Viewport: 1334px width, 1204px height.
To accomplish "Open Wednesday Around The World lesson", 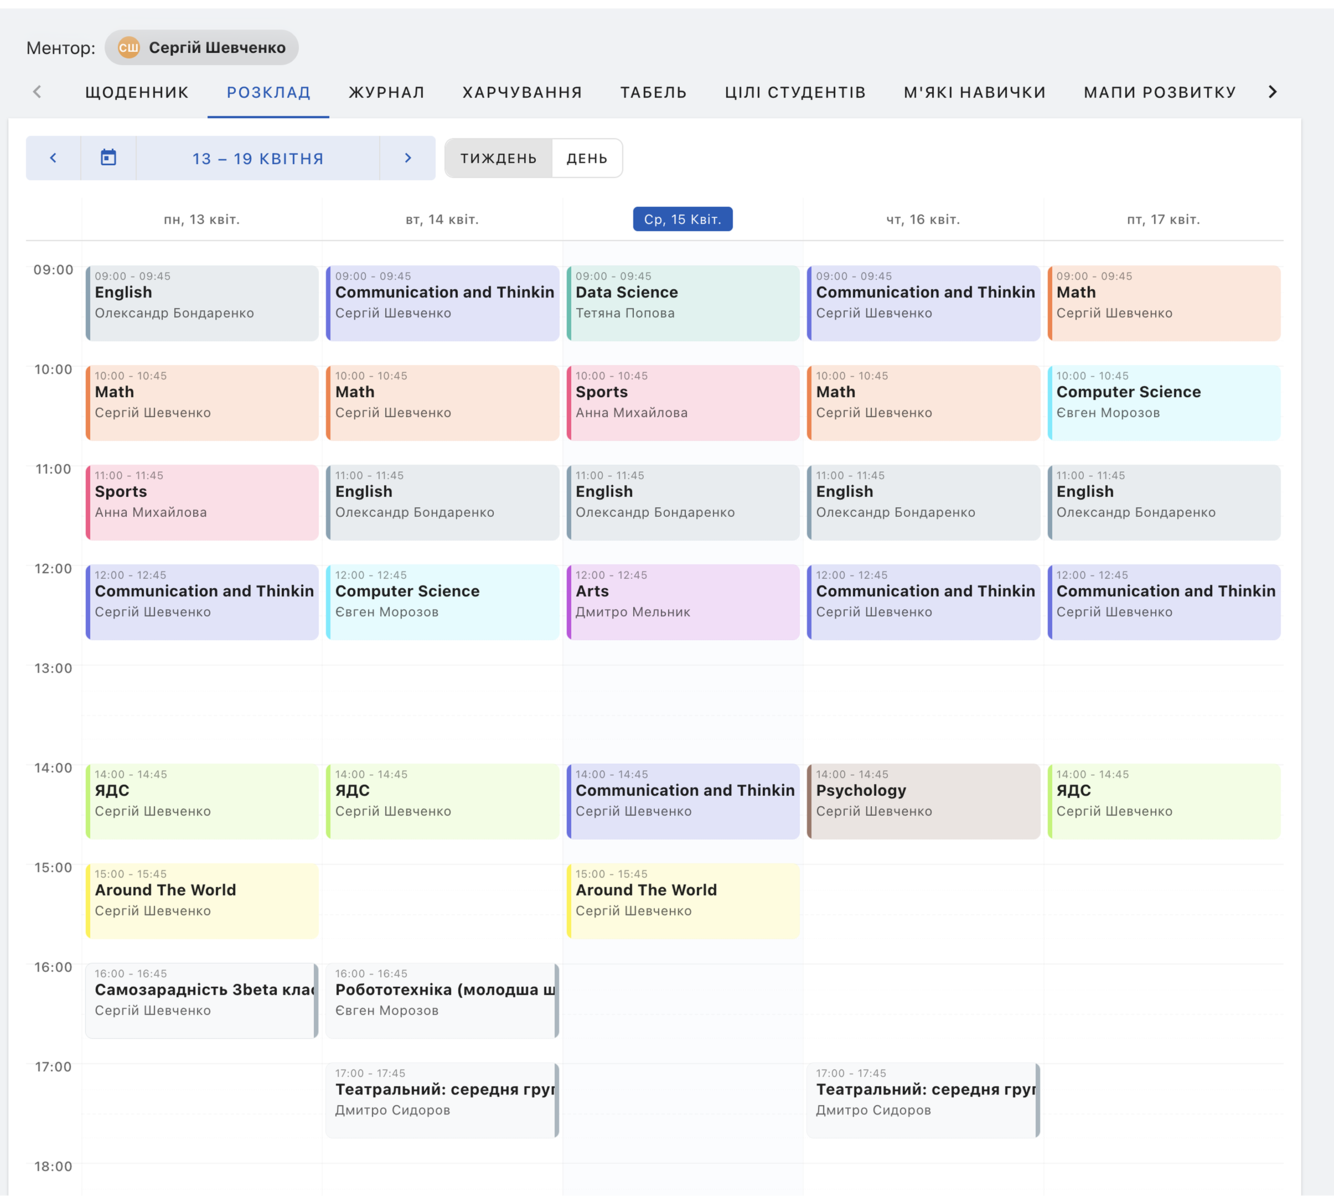I will [683, 901].
